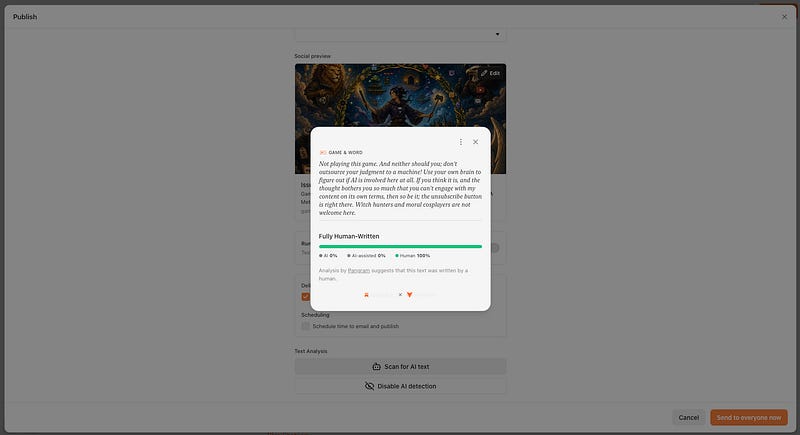Choose Disable AI detection
800x435 pixels.
400,386
